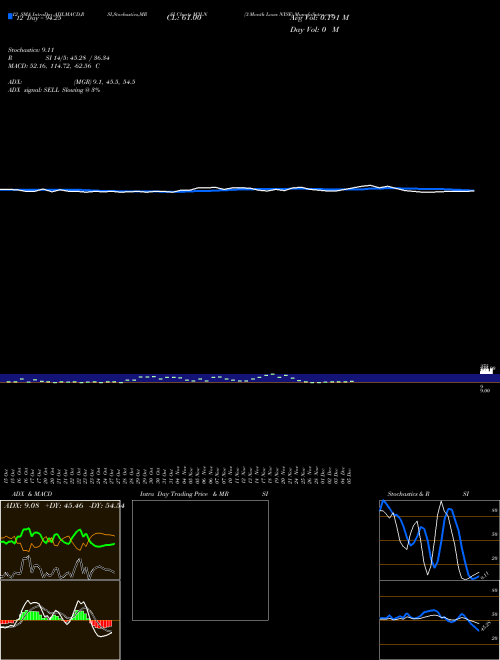Image resolution: width=500 pixels, height=660 pixels.
Task: Click the 'Intra Day Trading Price & MR' title
Action: coord(185,494)
